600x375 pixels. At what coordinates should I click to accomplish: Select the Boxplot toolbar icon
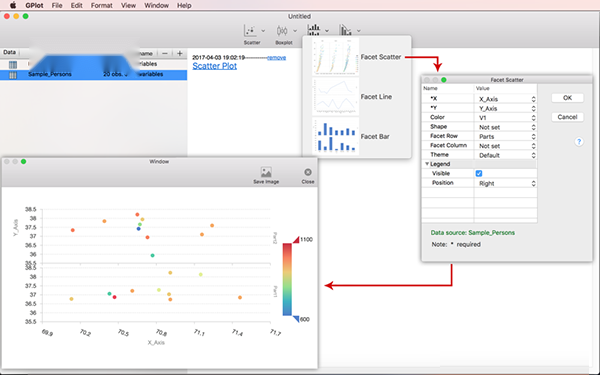coord(282,30)
